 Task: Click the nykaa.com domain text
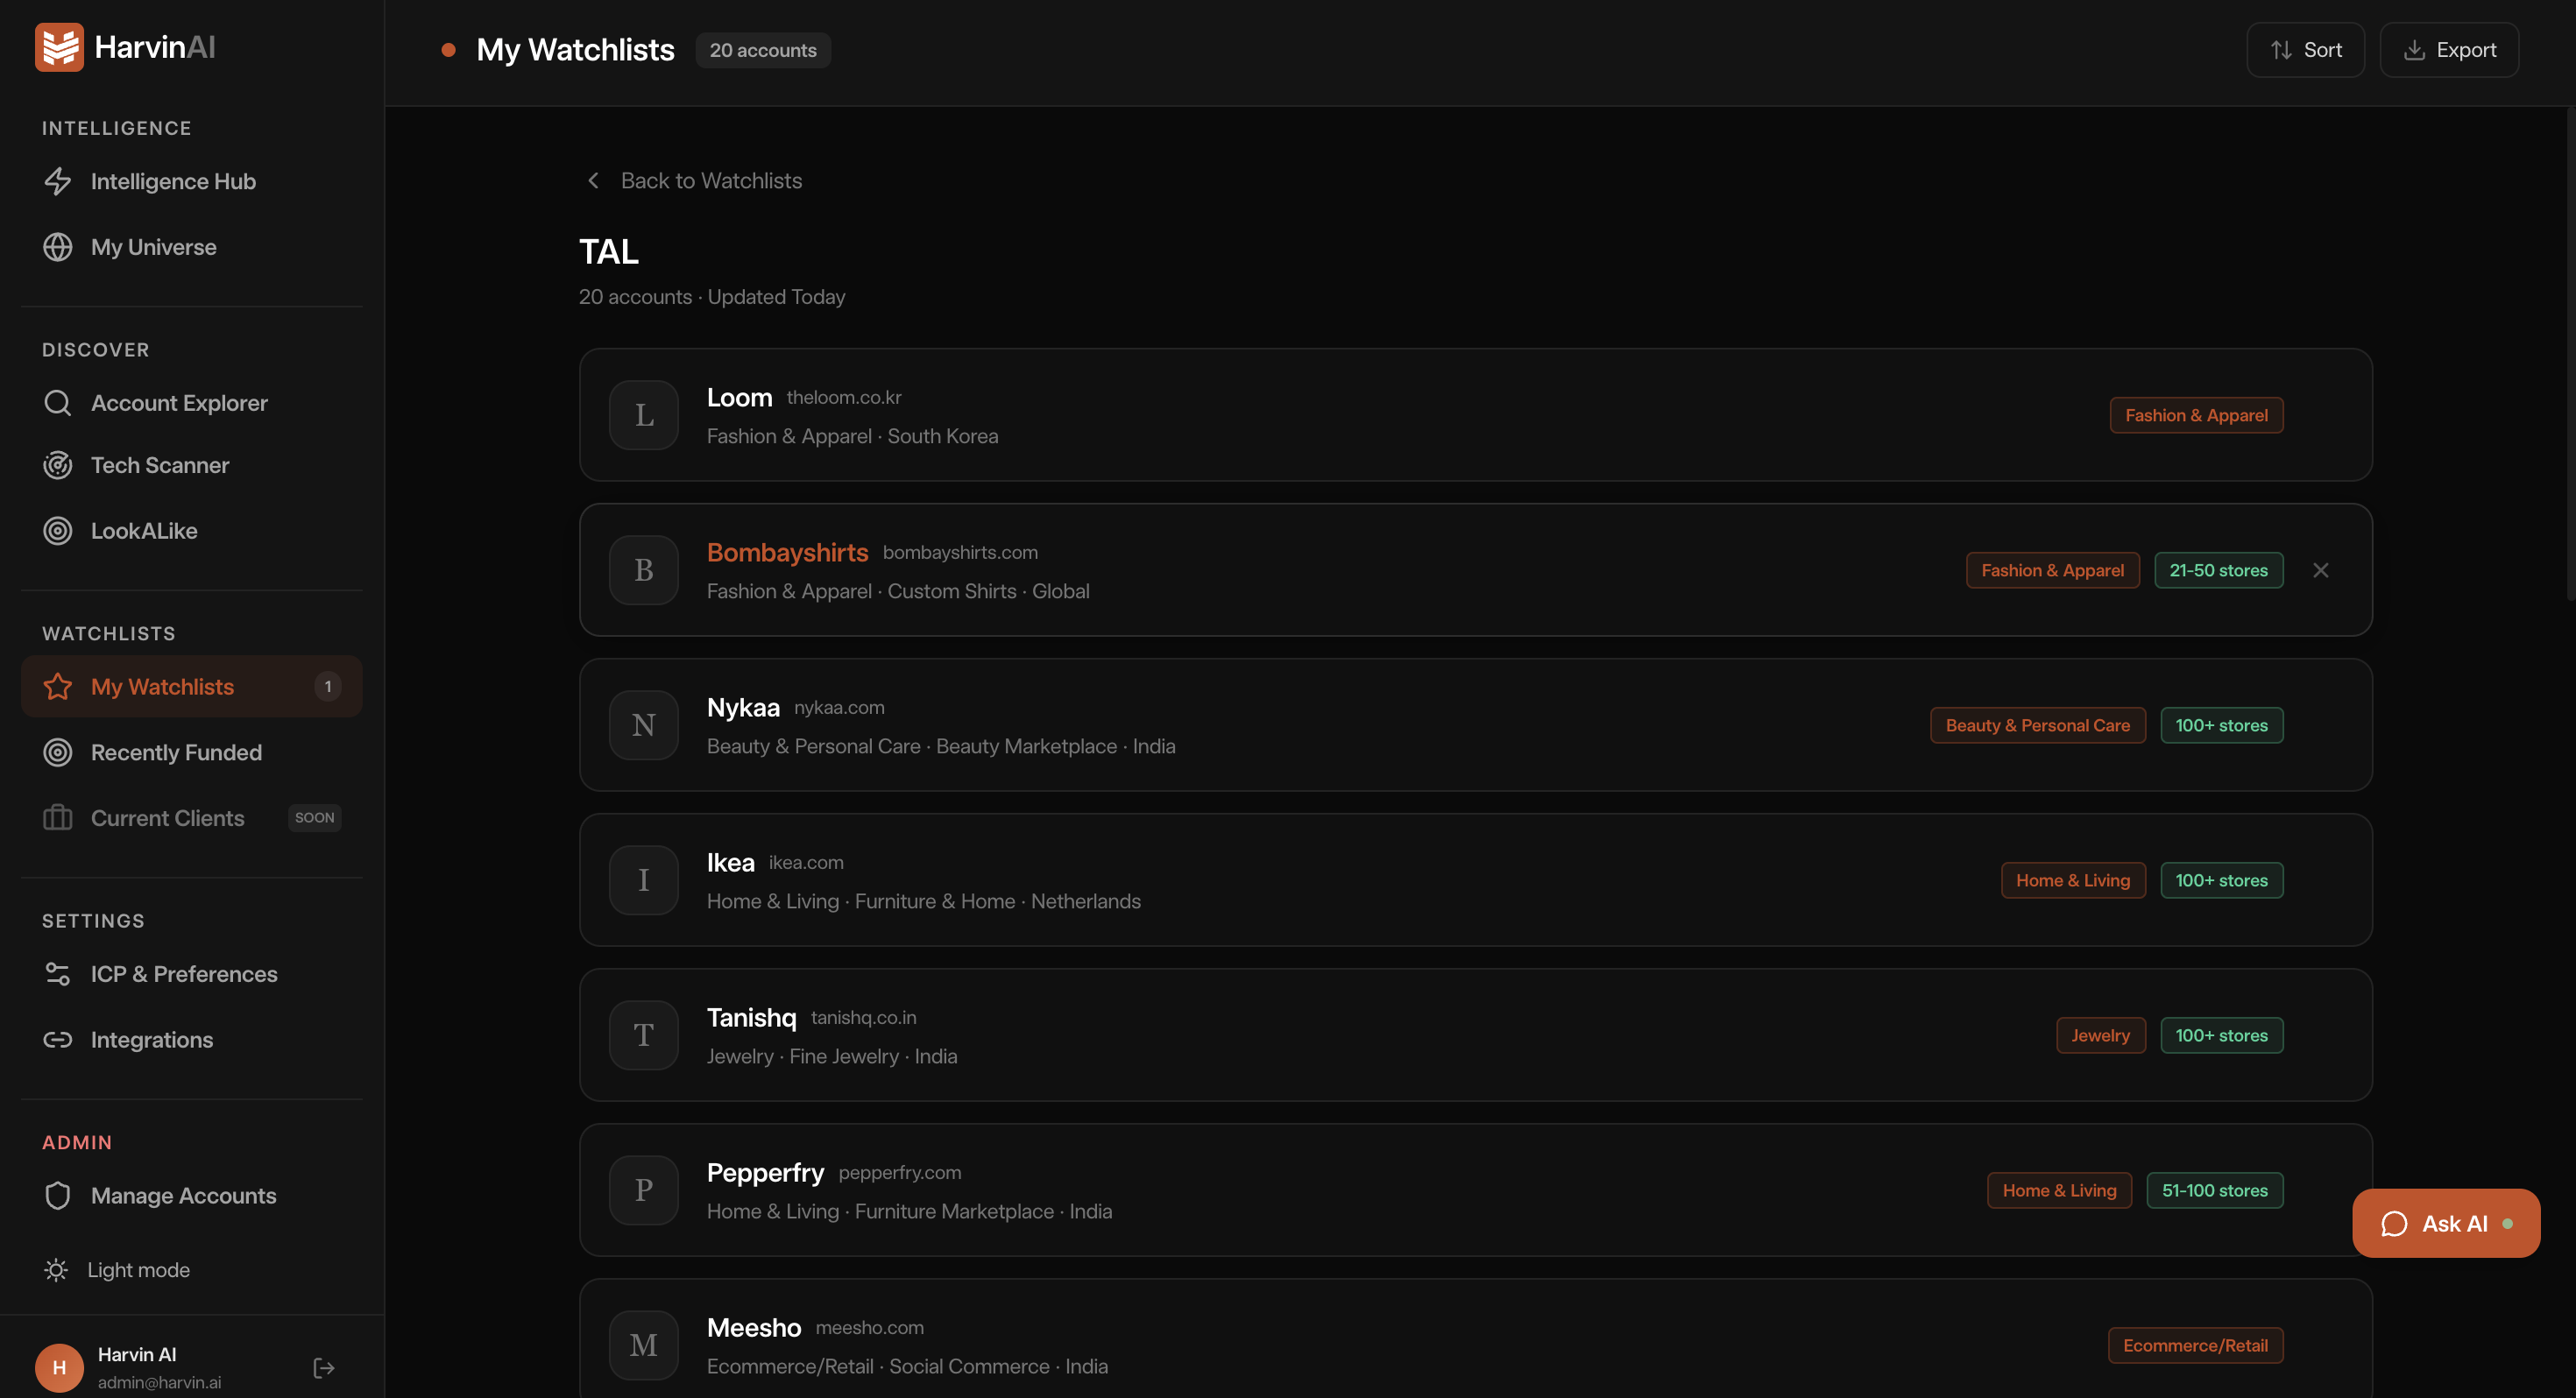839,707
